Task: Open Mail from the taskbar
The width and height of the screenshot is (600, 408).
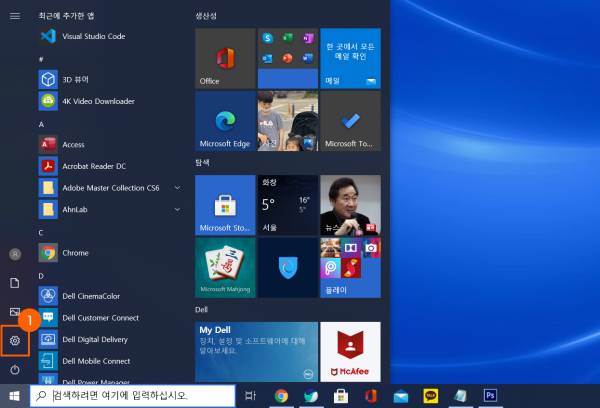Action: click(x=401, y=396)
